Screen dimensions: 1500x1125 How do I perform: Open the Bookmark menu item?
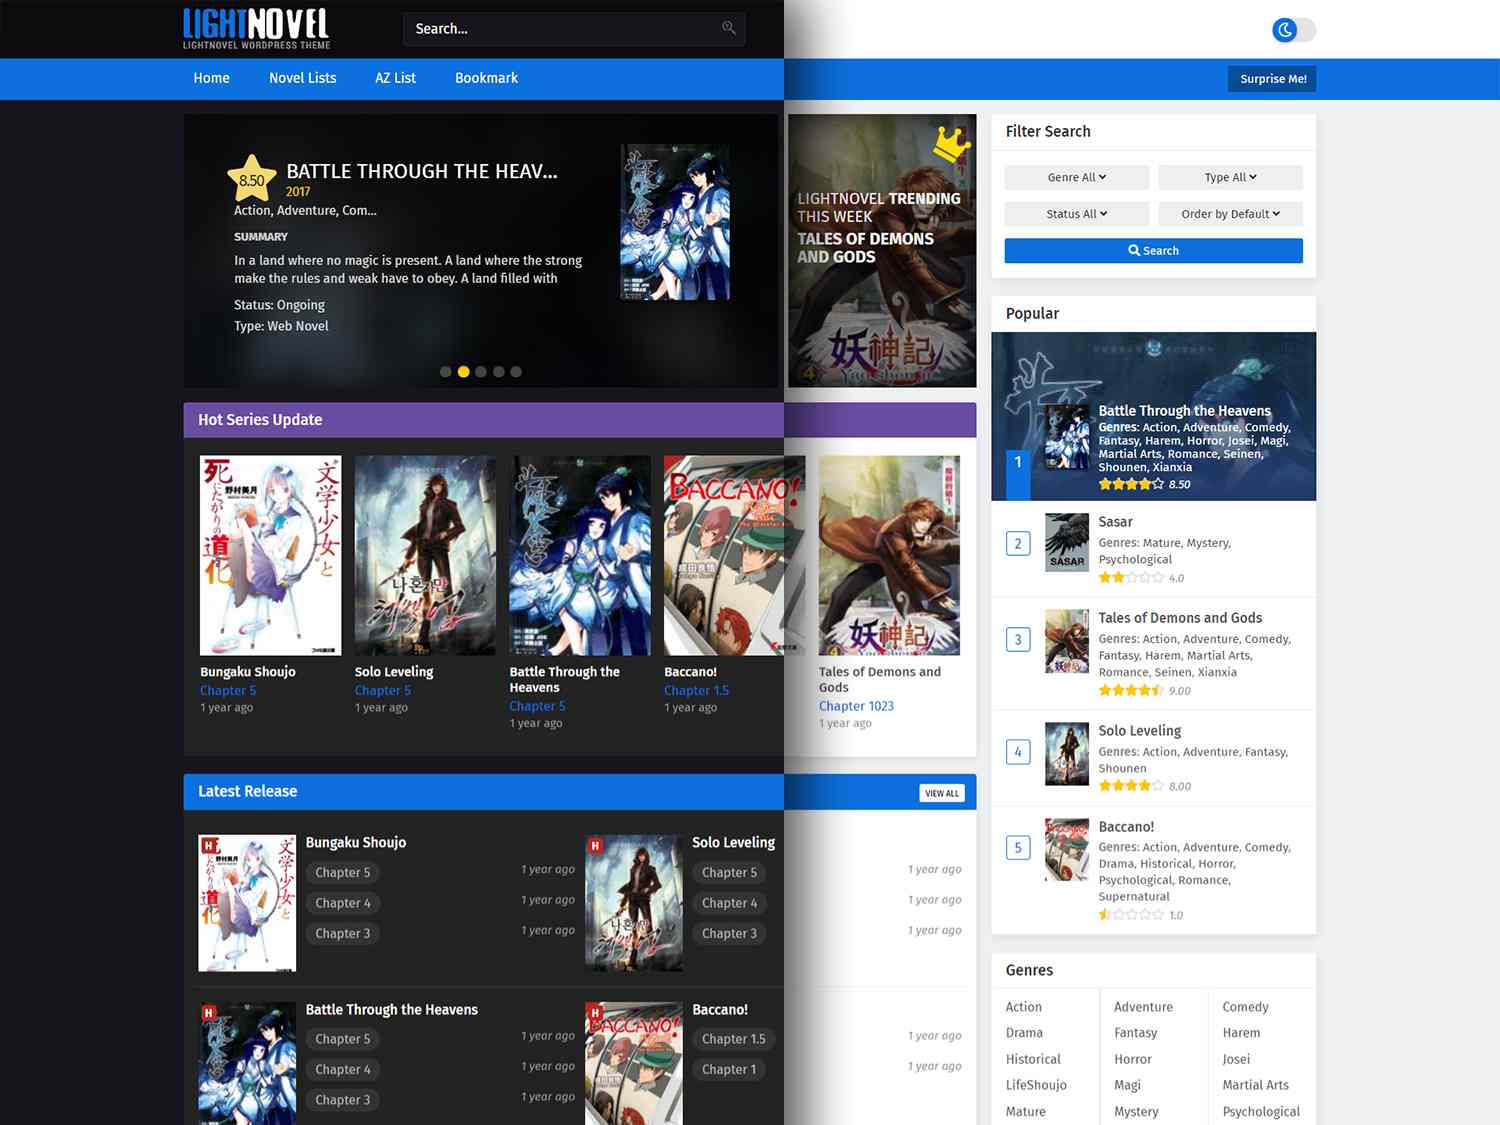(486, 78)
